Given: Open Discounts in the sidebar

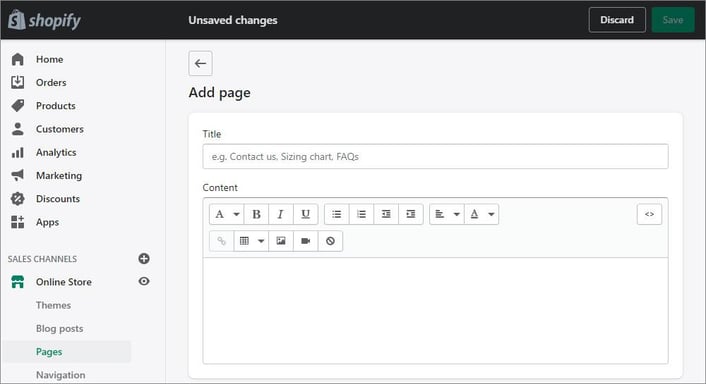Looking at the screenshot, I should [x=58, y=199].
